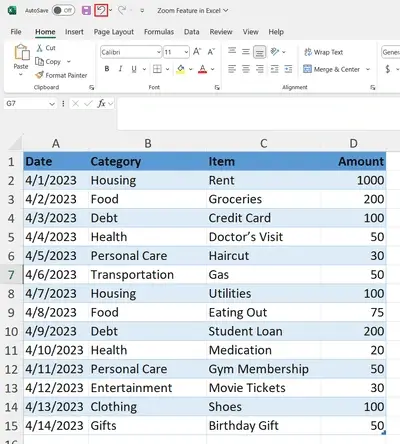Viewport: 400px width, 444px height.
Task: Click the red Font Color icon
Action: 202,69
